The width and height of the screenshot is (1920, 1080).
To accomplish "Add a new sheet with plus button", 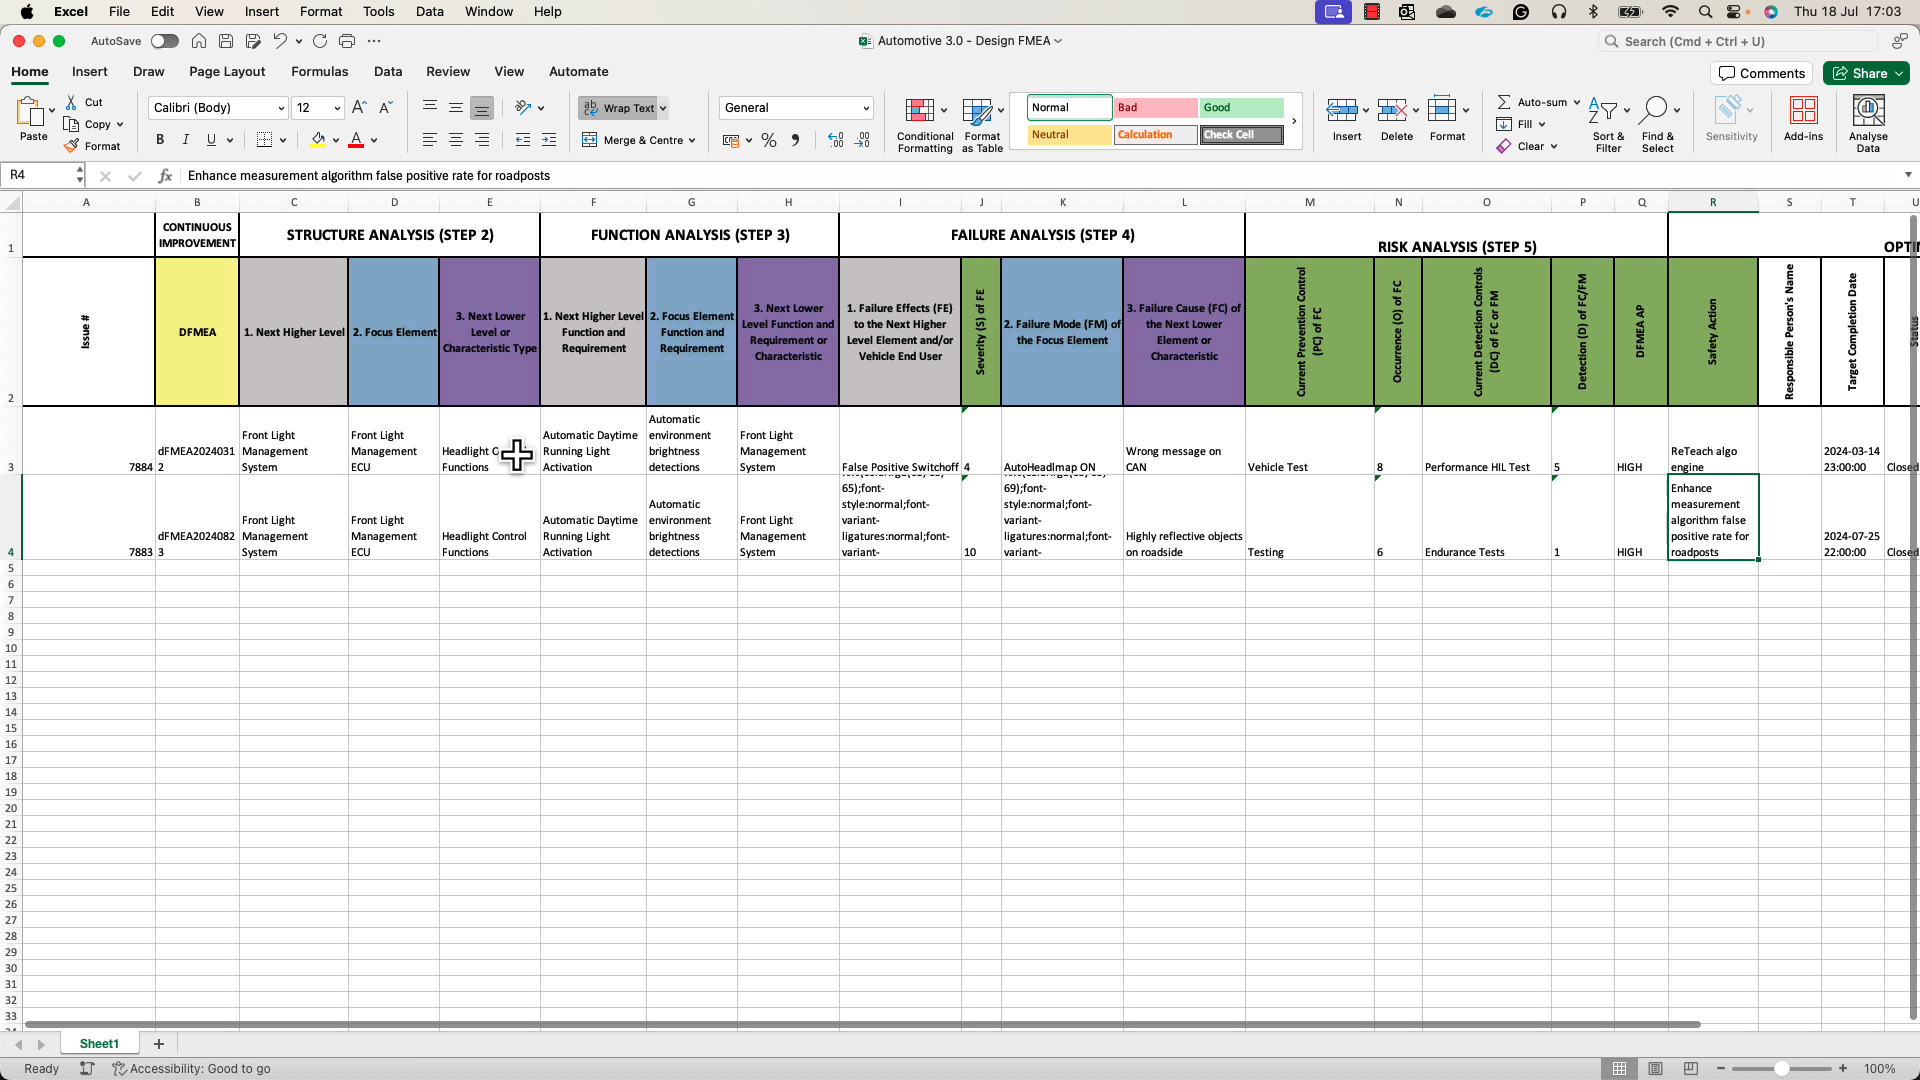I will (158, 1043).
